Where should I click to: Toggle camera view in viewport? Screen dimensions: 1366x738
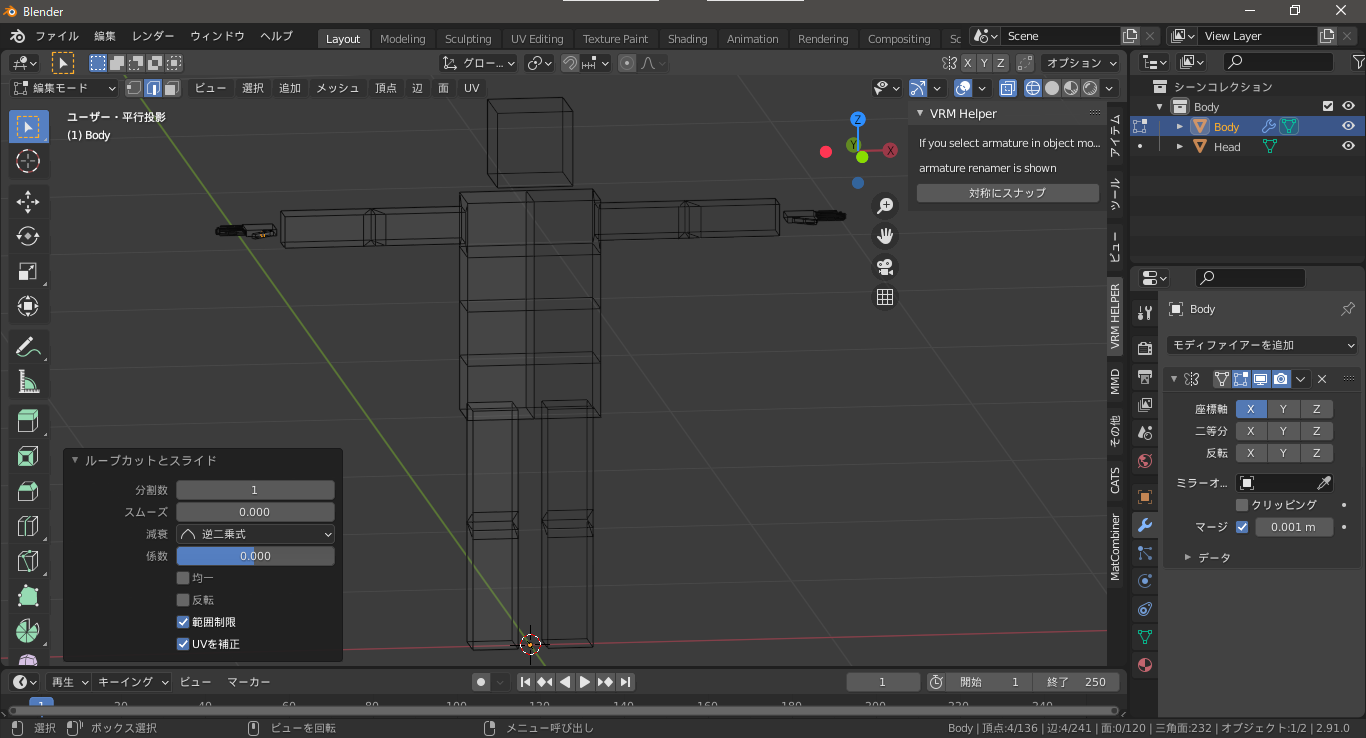coord(885,267)
